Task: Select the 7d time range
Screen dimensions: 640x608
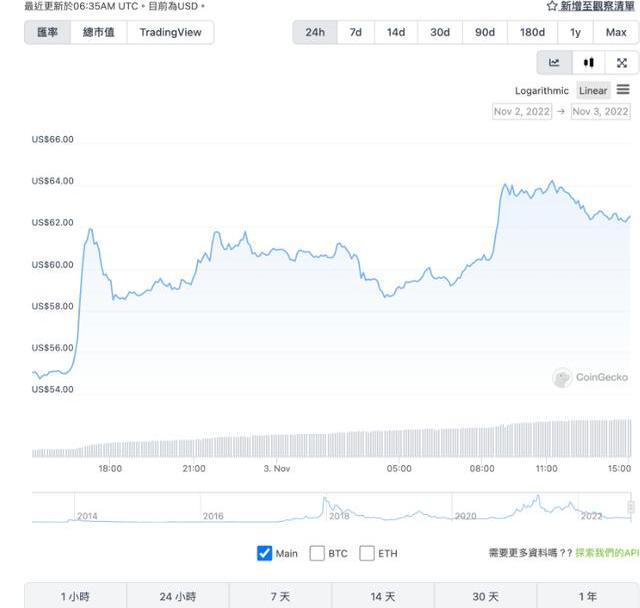Action: coord(356,32)
